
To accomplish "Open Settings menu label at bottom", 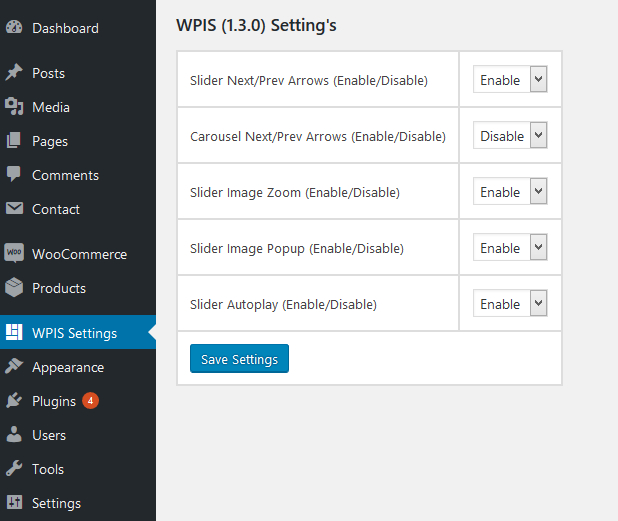I will [x=56, y=503].
